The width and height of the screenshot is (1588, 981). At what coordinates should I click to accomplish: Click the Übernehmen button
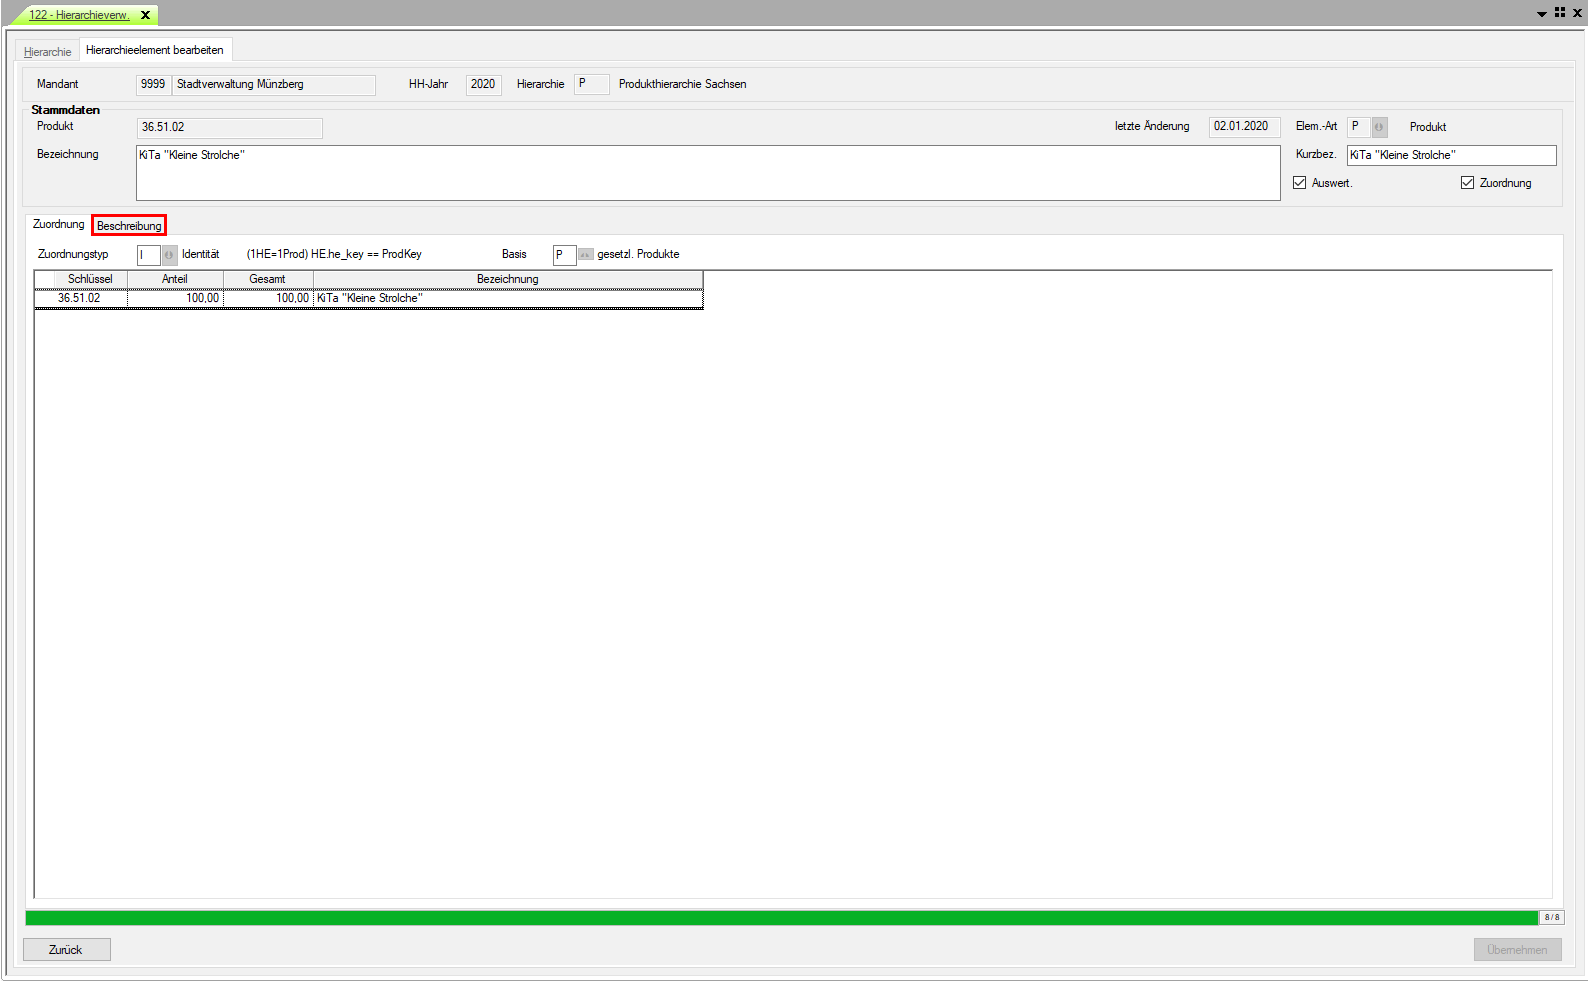(x=1516, y=950)
